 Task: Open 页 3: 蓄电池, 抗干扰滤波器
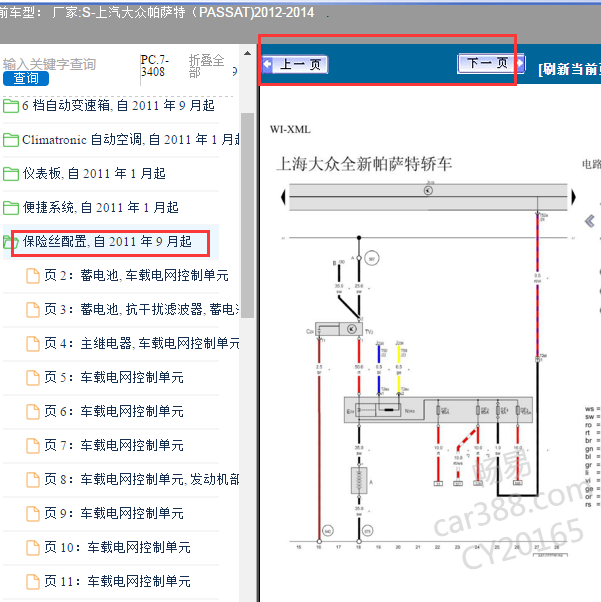click(x=142, y=309)
